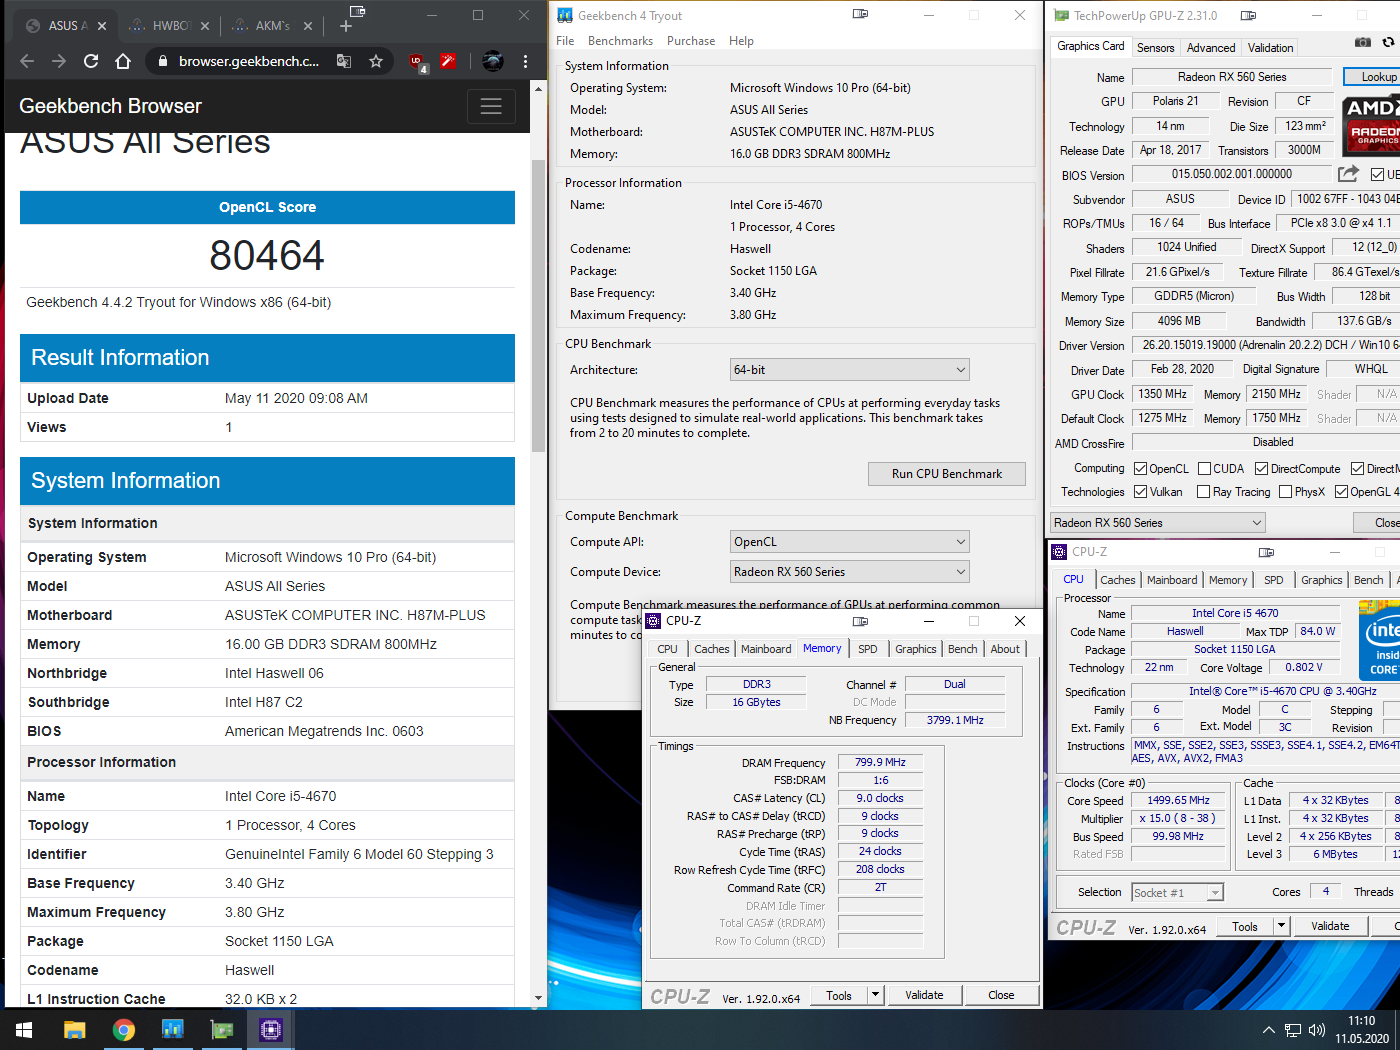
Task: Open the red wand extension icon
Action: [x=448, y=61]
